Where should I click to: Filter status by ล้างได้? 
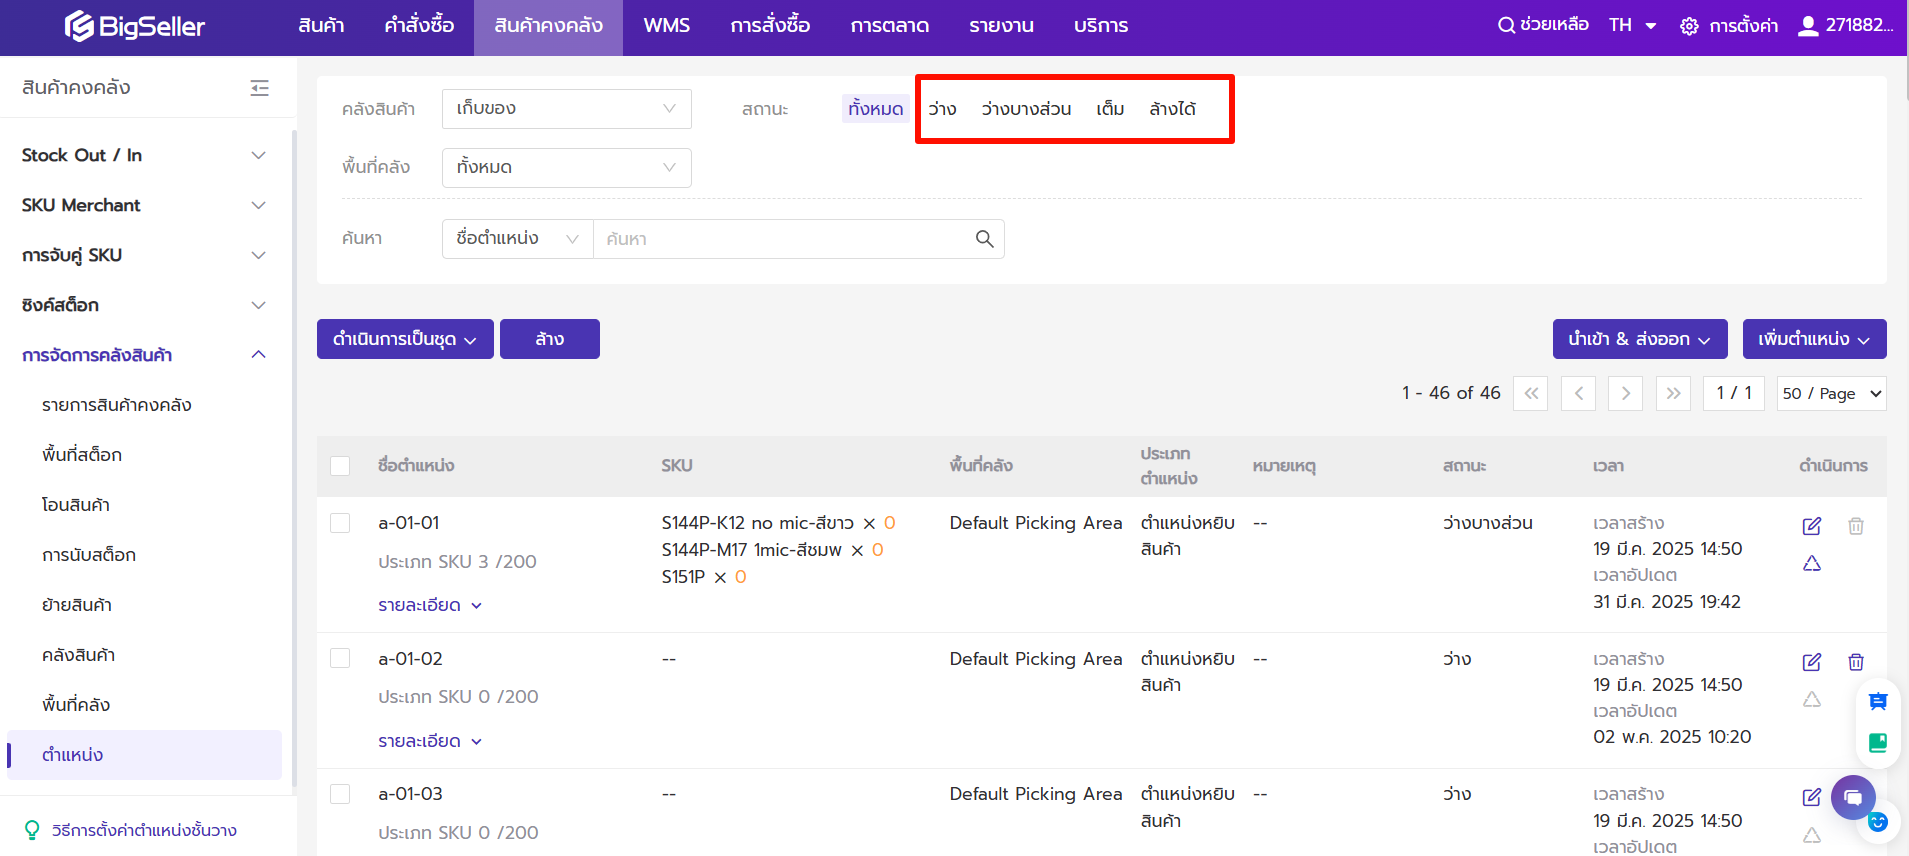[x=1173, y=109]
